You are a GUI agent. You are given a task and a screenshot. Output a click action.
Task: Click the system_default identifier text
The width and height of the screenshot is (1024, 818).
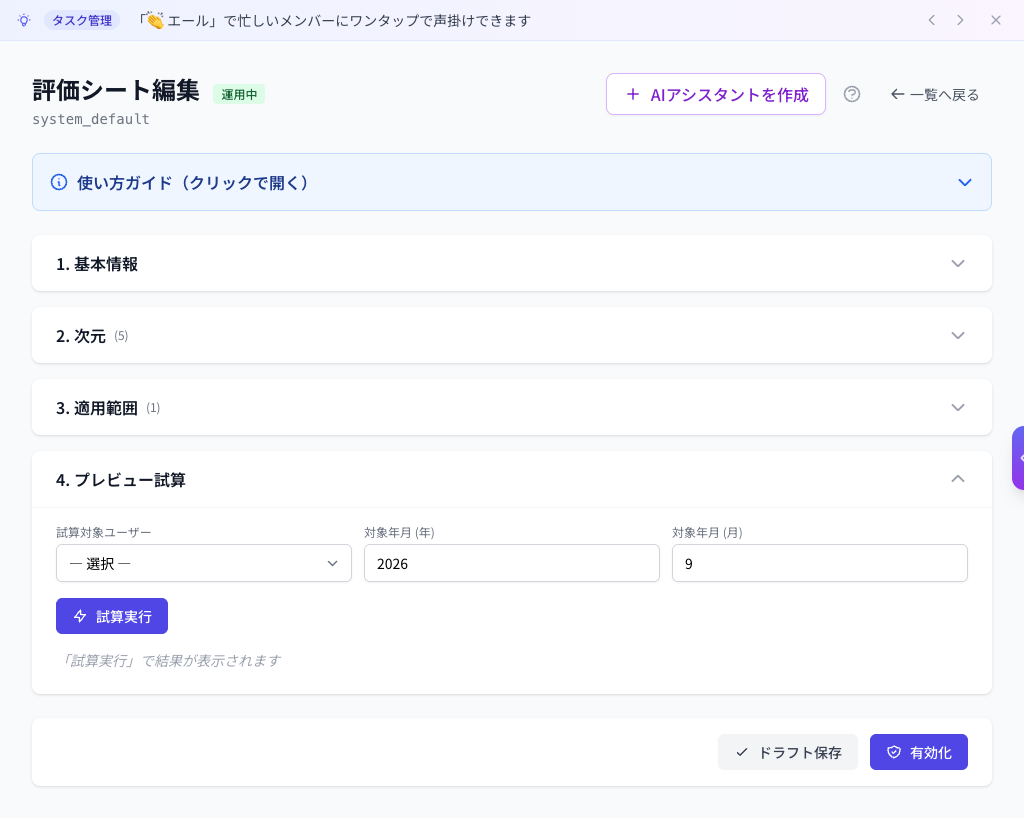point(91,119)
